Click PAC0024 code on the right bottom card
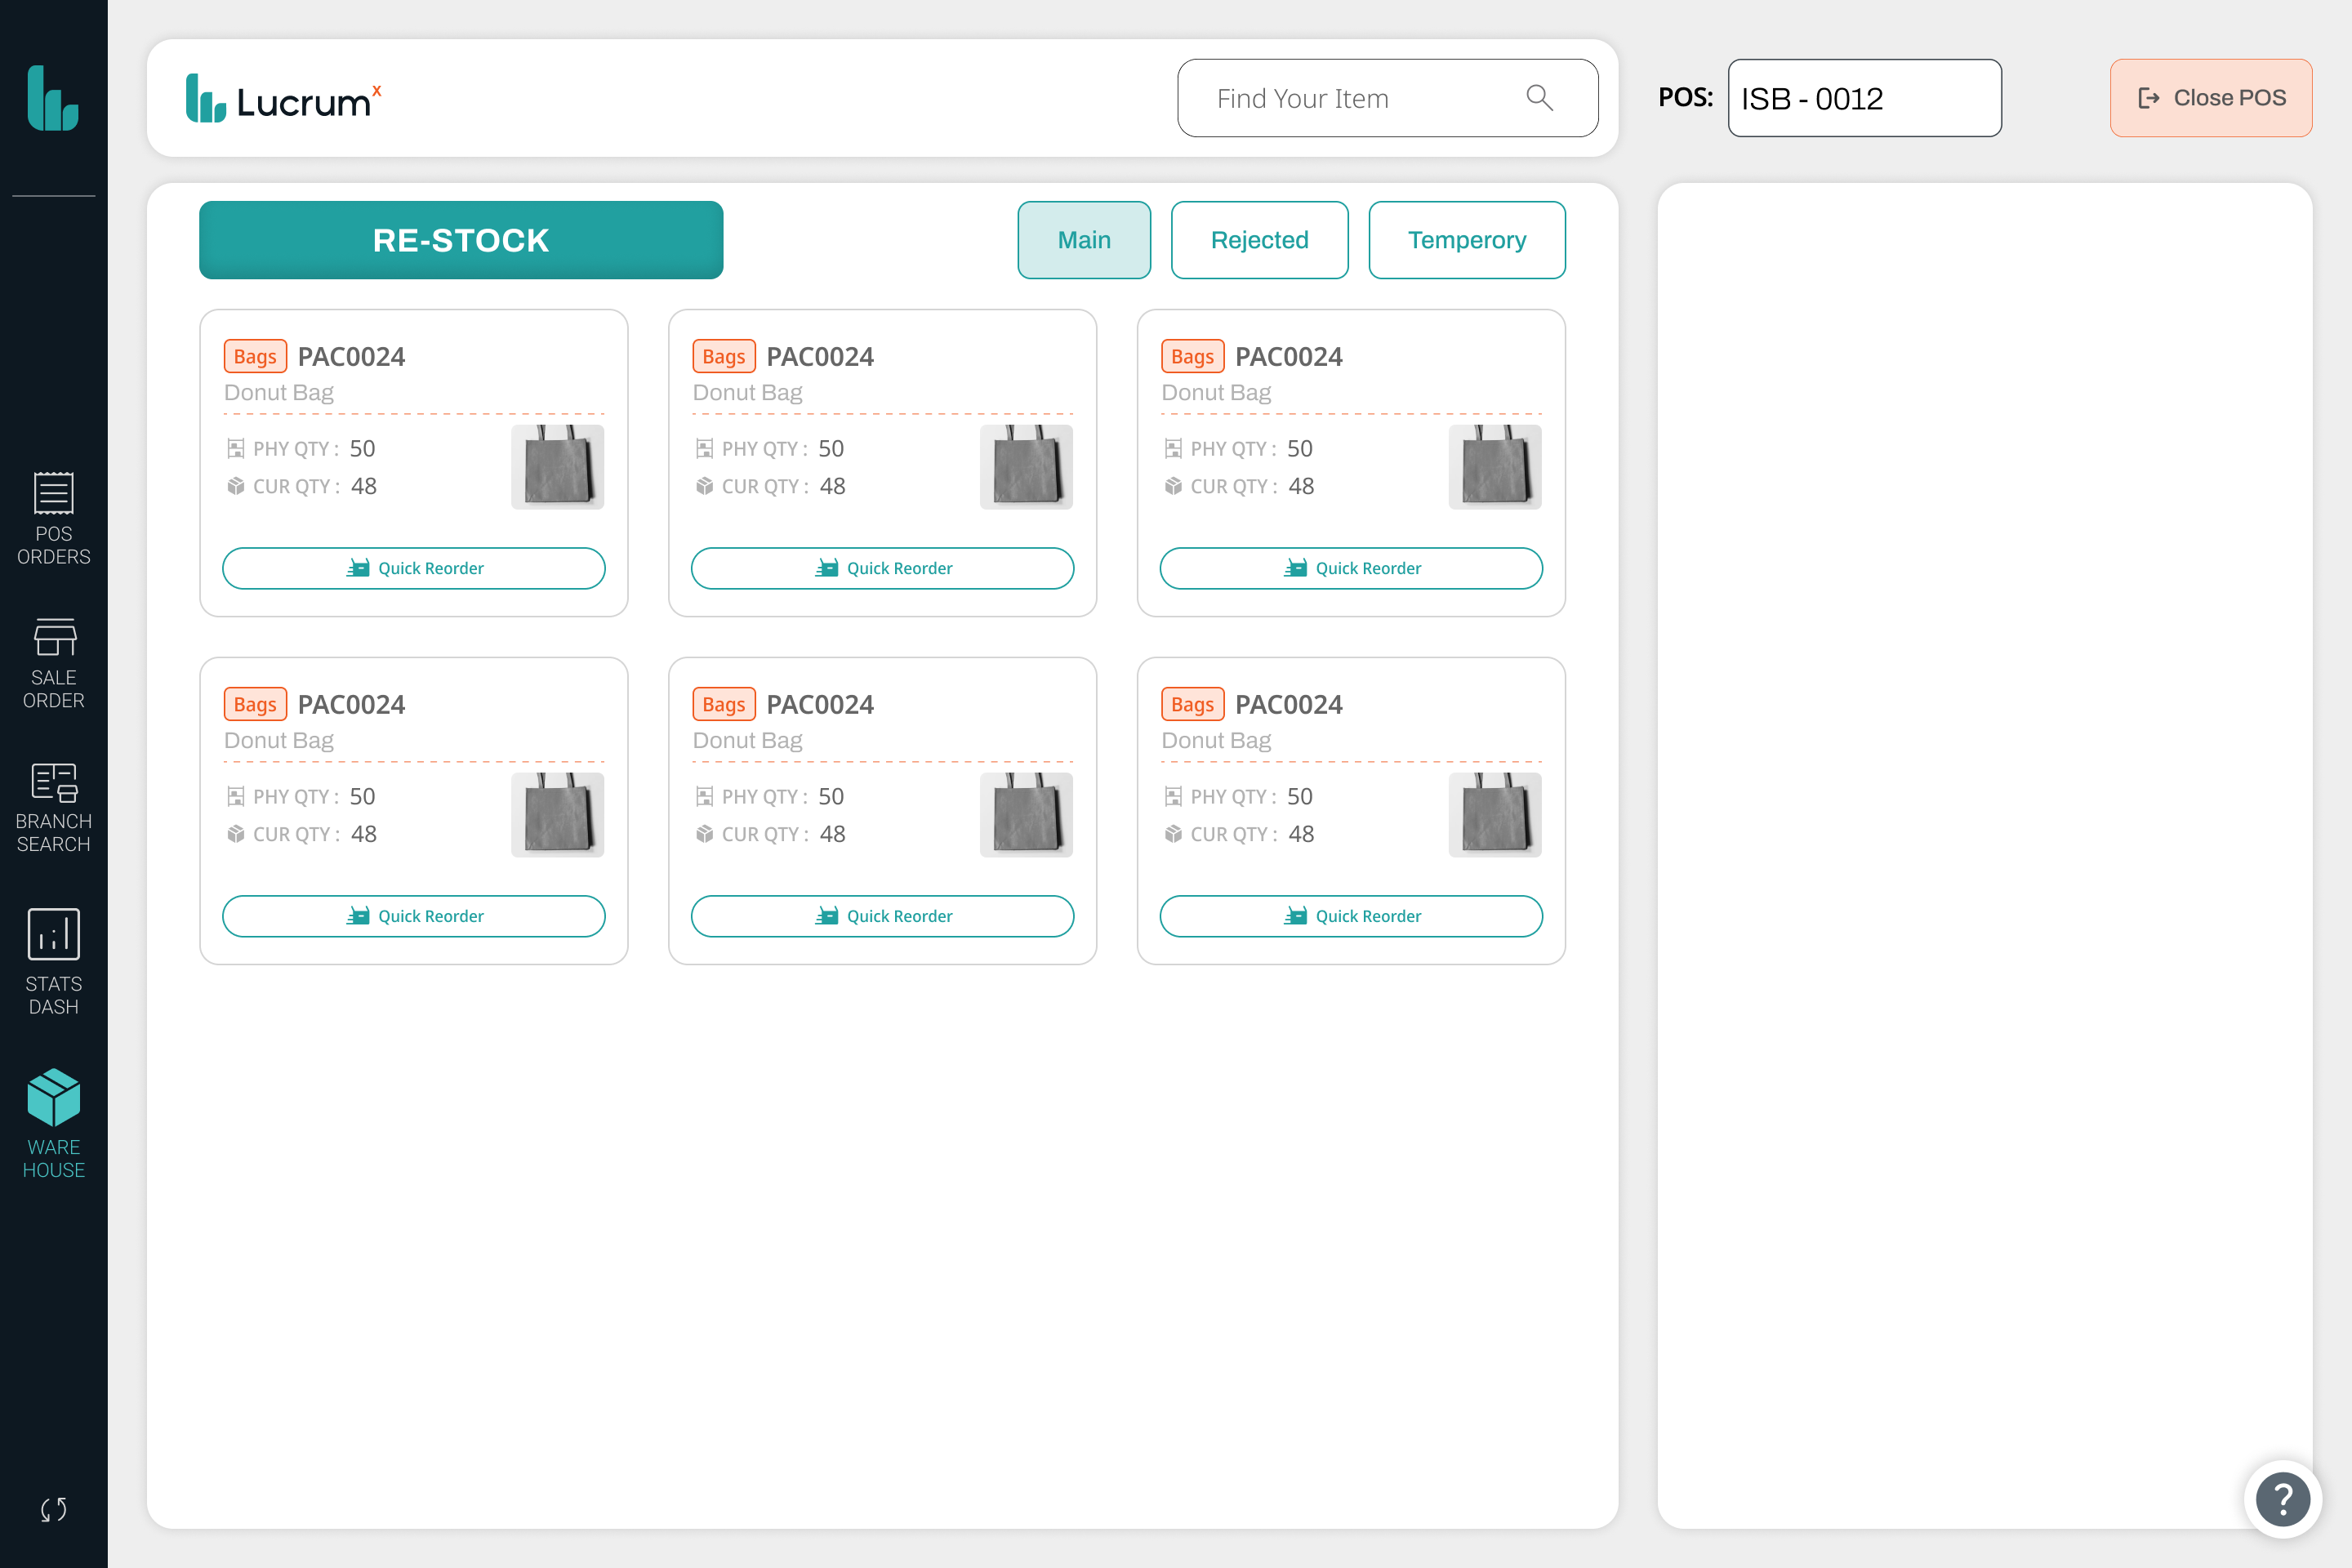Screen dimensions: 2352x1568 pyautogui.click(x=1289, y=705)
